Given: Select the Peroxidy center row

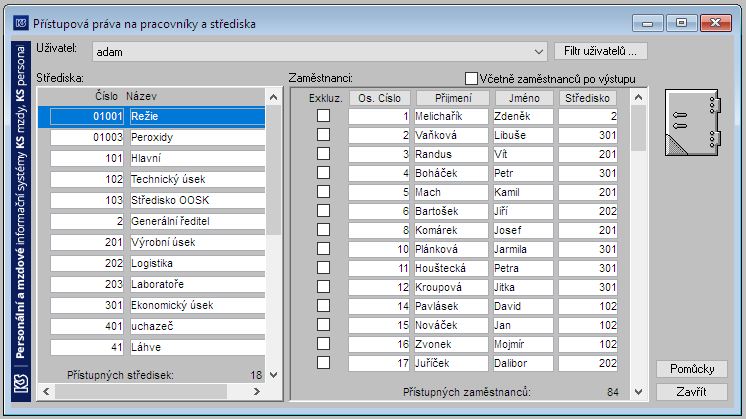Looking at the screenshot, I should point(157,137).
